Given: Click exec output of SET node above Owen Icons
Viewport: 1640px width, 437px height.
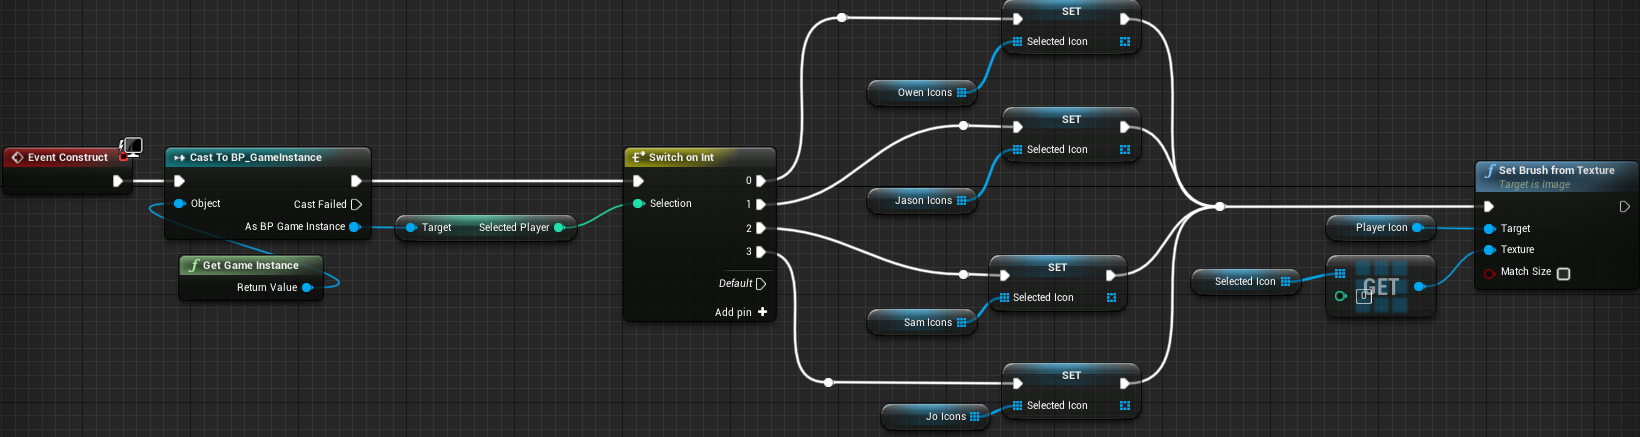Looking at the screenshot, I should click(x=1125, y=19).
